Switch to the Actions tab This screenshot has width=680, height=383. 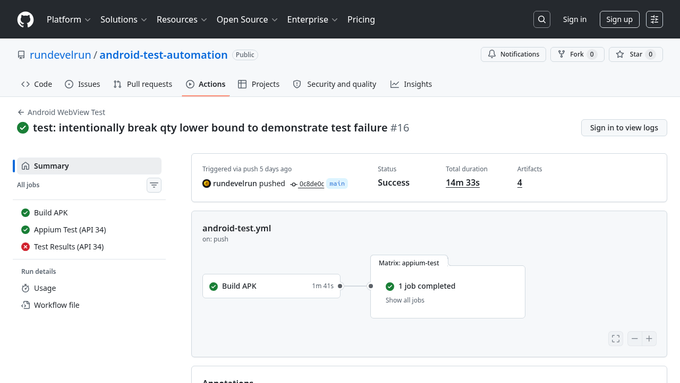(206, 84)
